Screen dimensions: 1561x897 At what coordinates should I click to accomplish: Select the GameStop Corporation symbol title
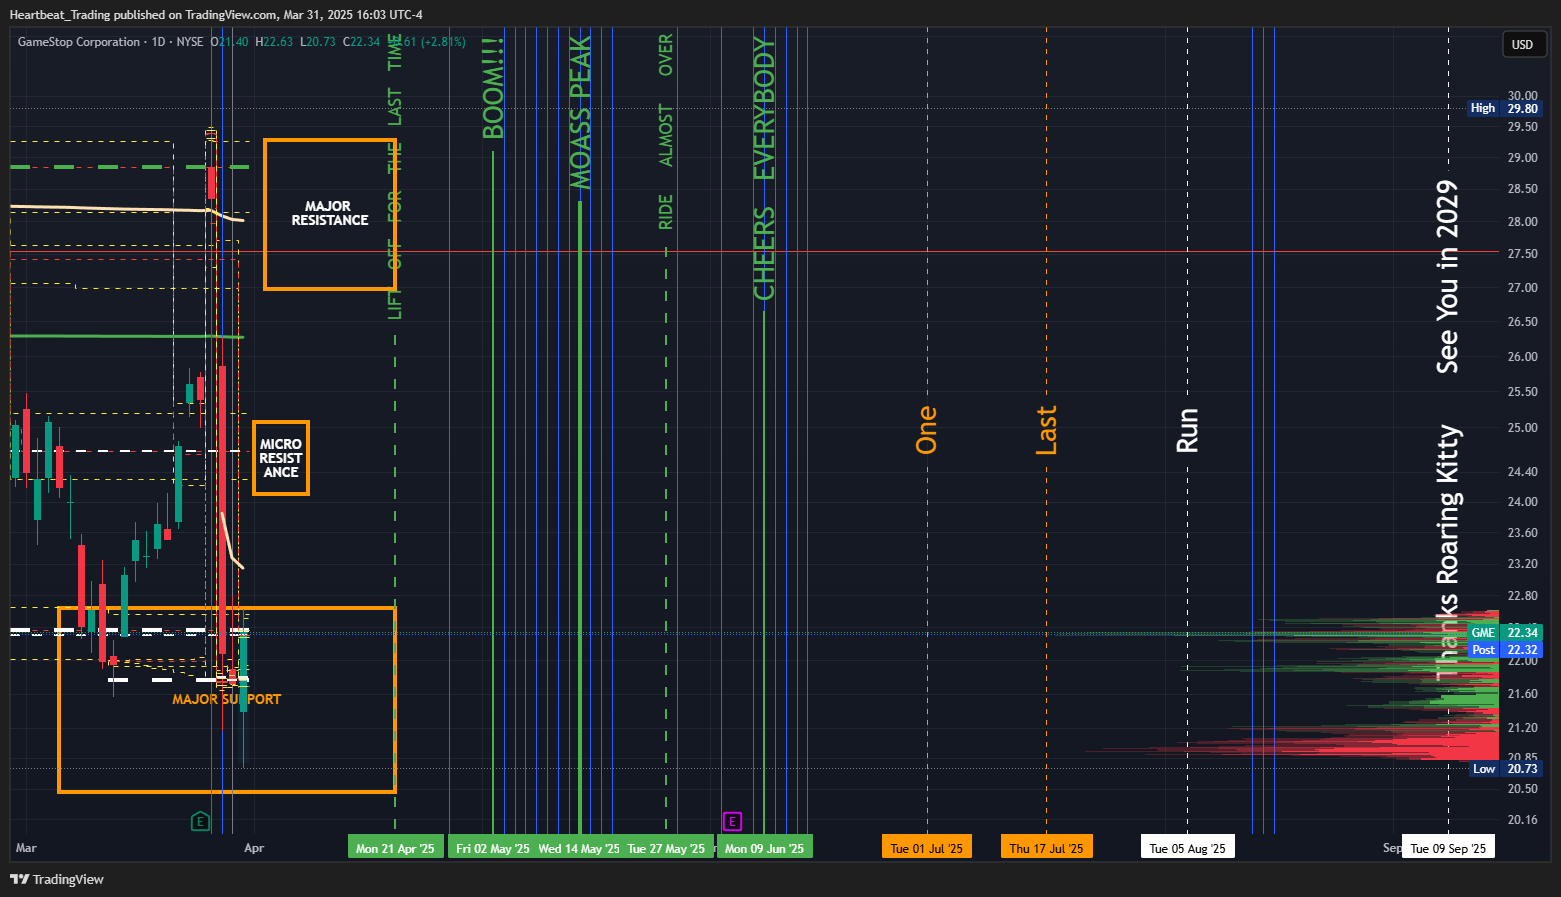point(79,42)
